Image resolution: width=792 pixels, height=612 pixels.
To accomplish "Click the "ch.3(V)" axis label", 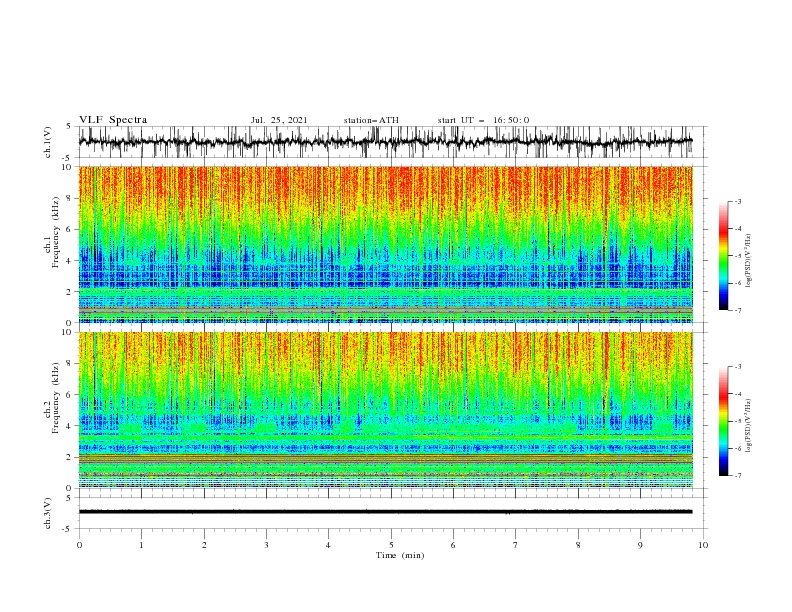I will pos(48,513).
